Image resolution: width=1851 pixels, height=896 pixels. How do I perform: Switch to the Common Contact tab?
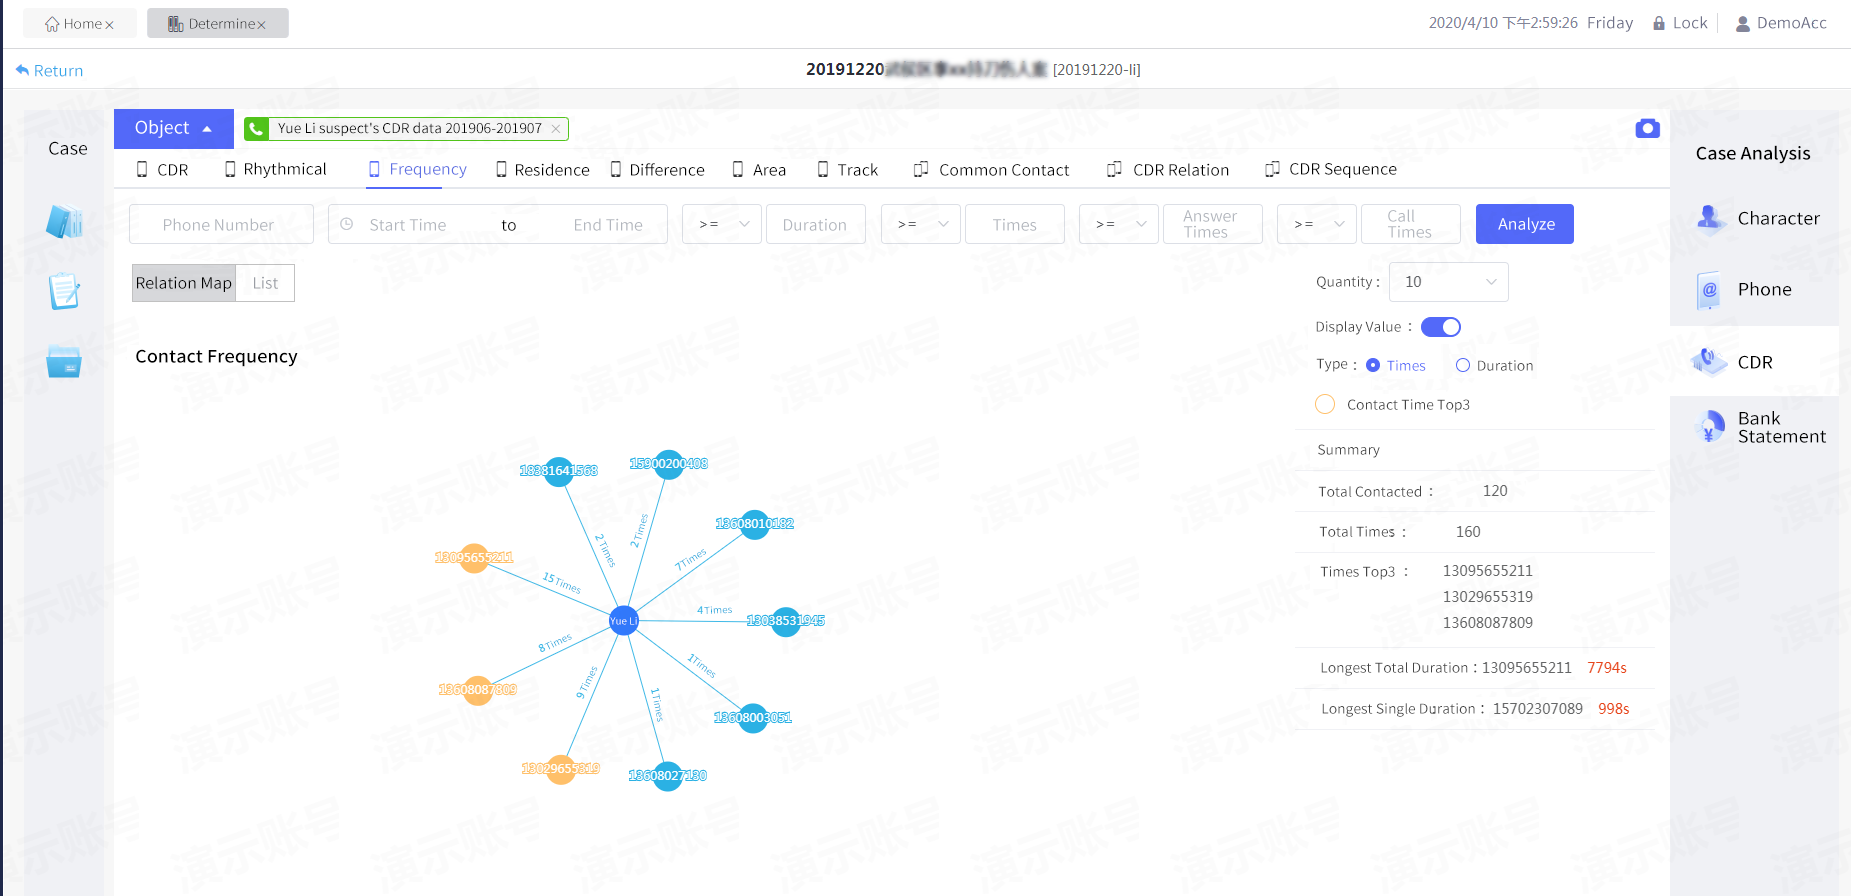[991, 170]
